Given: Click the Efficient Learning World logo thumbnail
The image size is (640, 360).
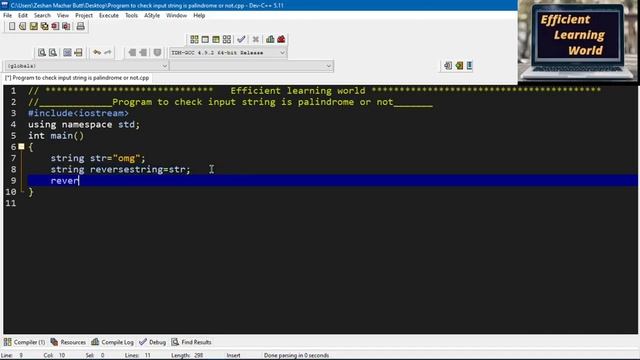Looking at the screenshot, I should pyautogui.click(x=579, y=41).
